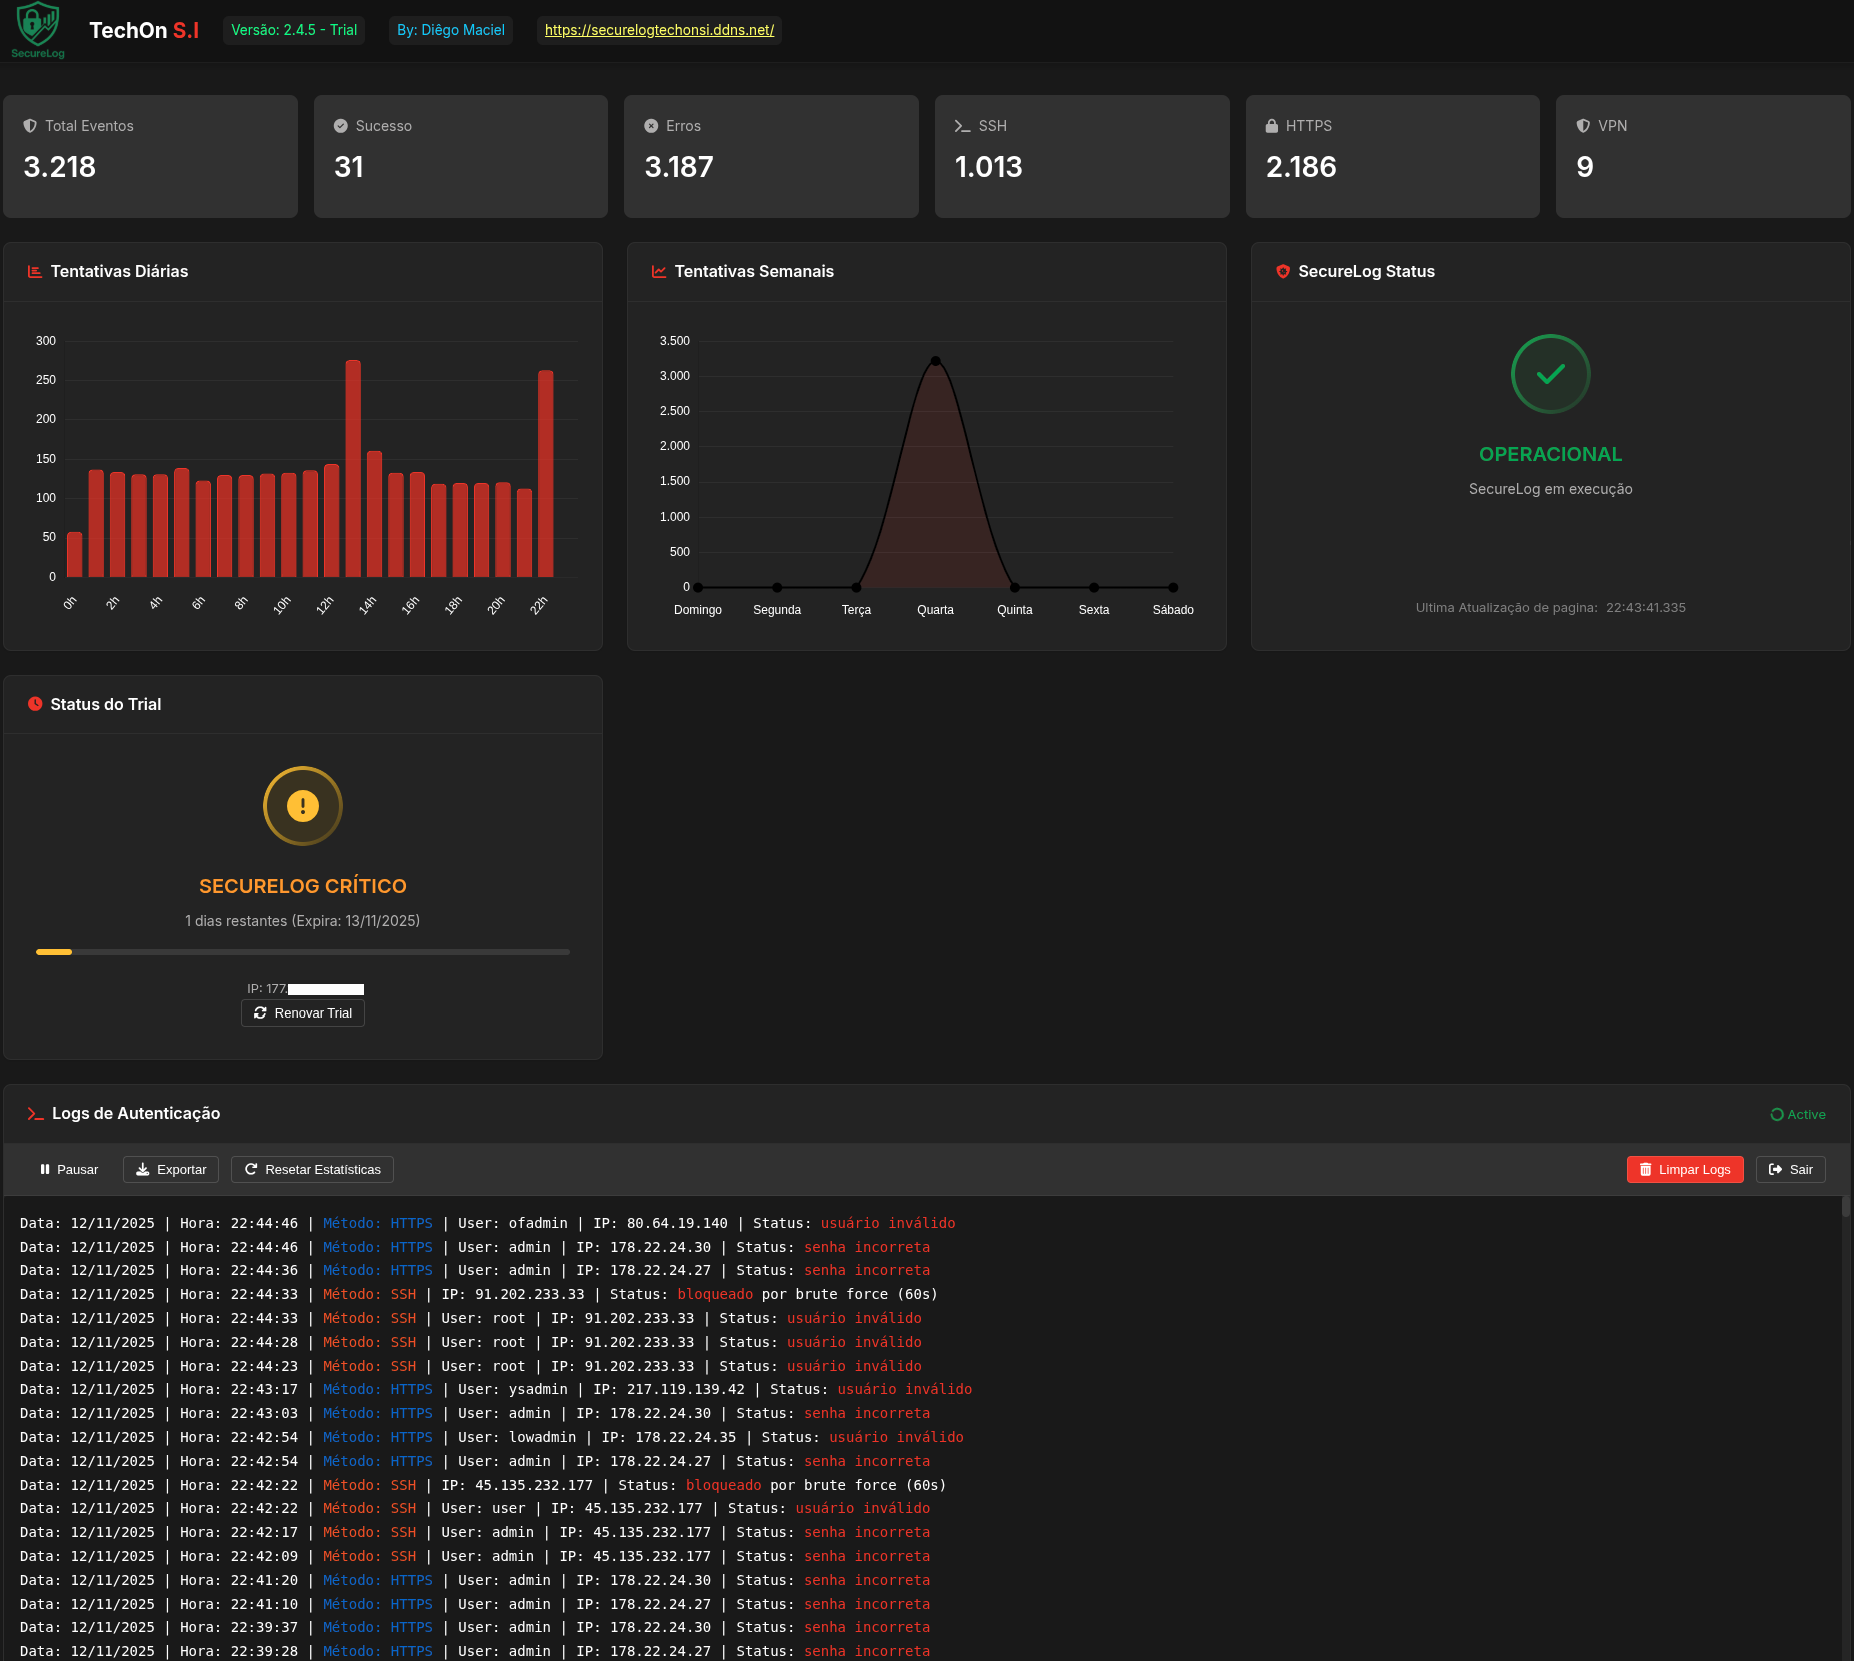This screenshot has height=1661, width=1854.
Task: Click the Tentativas Semanais chart icon
Action: pos(659,272)
